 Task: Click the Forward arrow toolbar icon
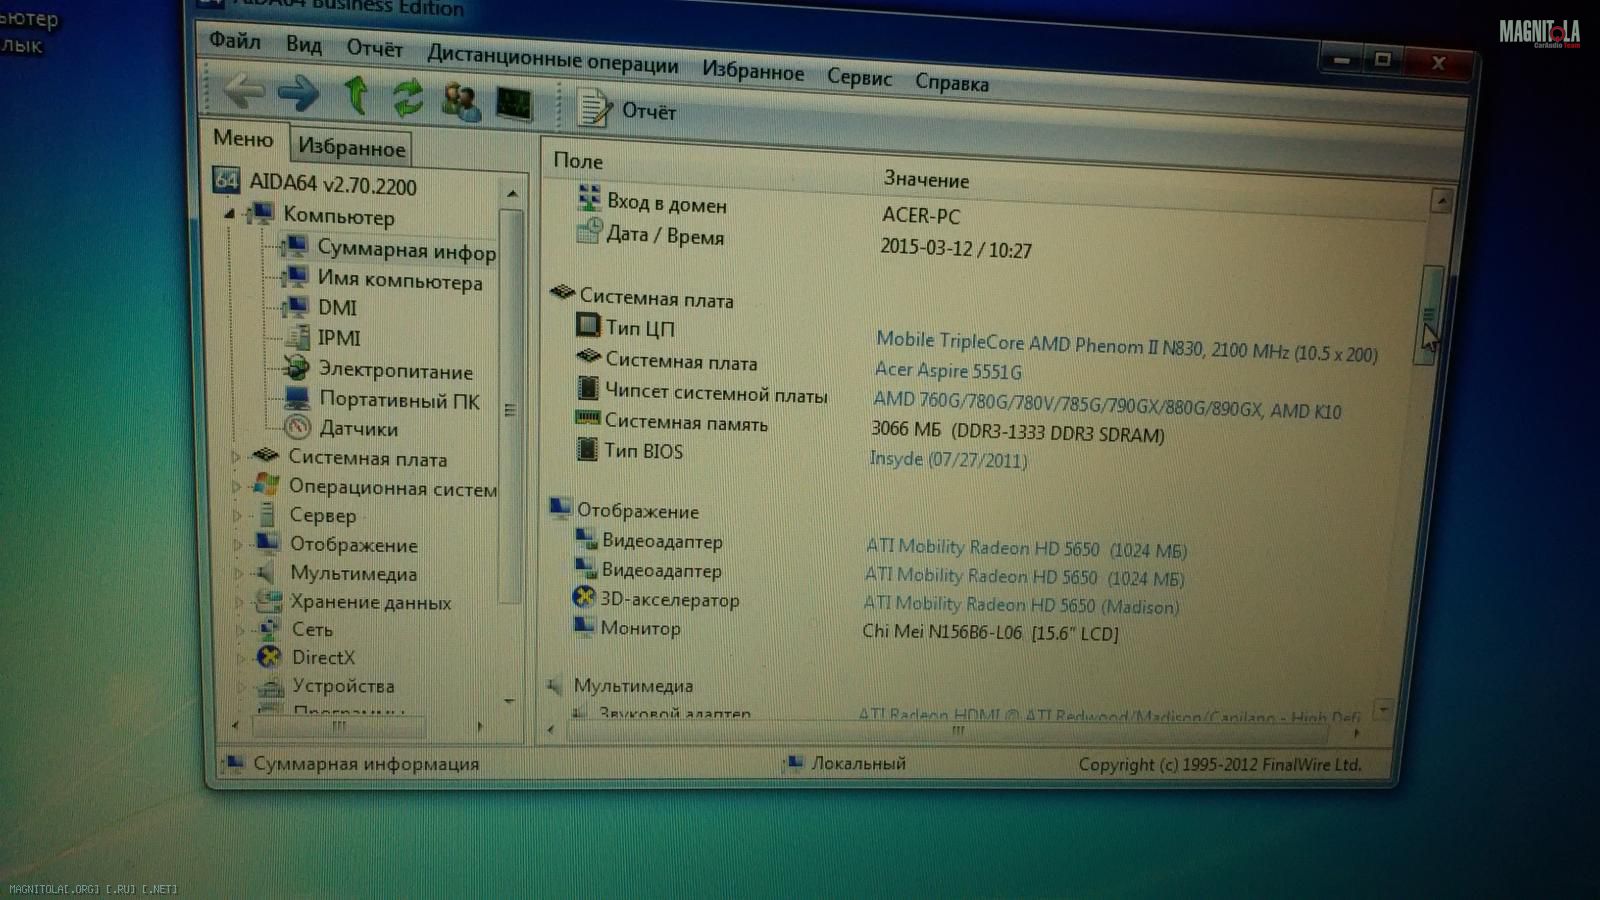click(x=298, y=94)
